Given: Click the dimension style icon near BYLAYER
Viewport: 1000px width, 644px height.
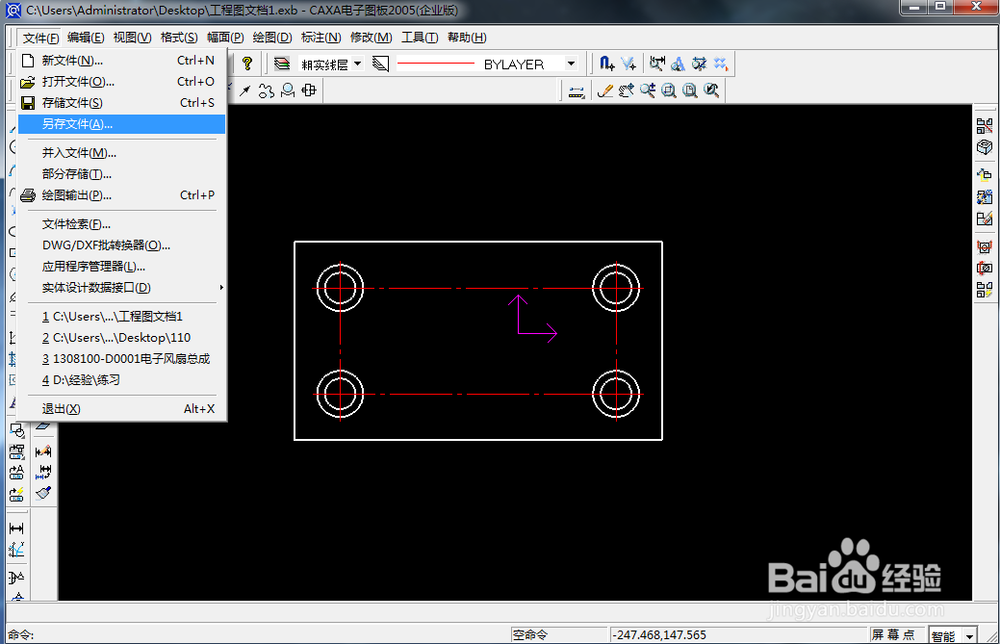Looking at the screenshot, I should [x=657, y=63].
